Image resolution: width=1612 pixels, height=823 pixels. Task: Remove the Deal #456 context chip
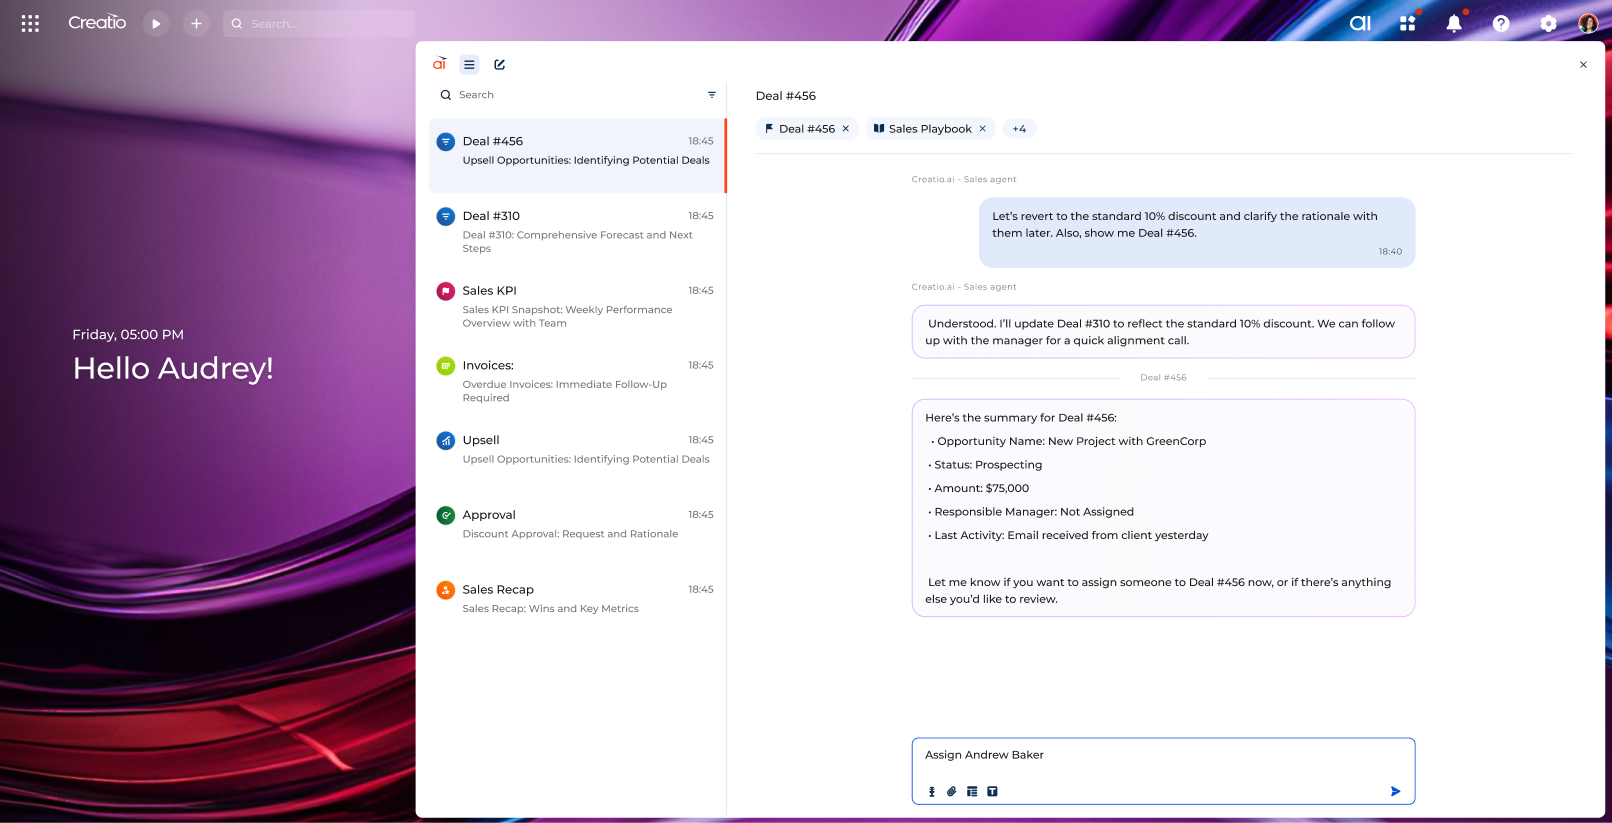(x=846, y=129)
